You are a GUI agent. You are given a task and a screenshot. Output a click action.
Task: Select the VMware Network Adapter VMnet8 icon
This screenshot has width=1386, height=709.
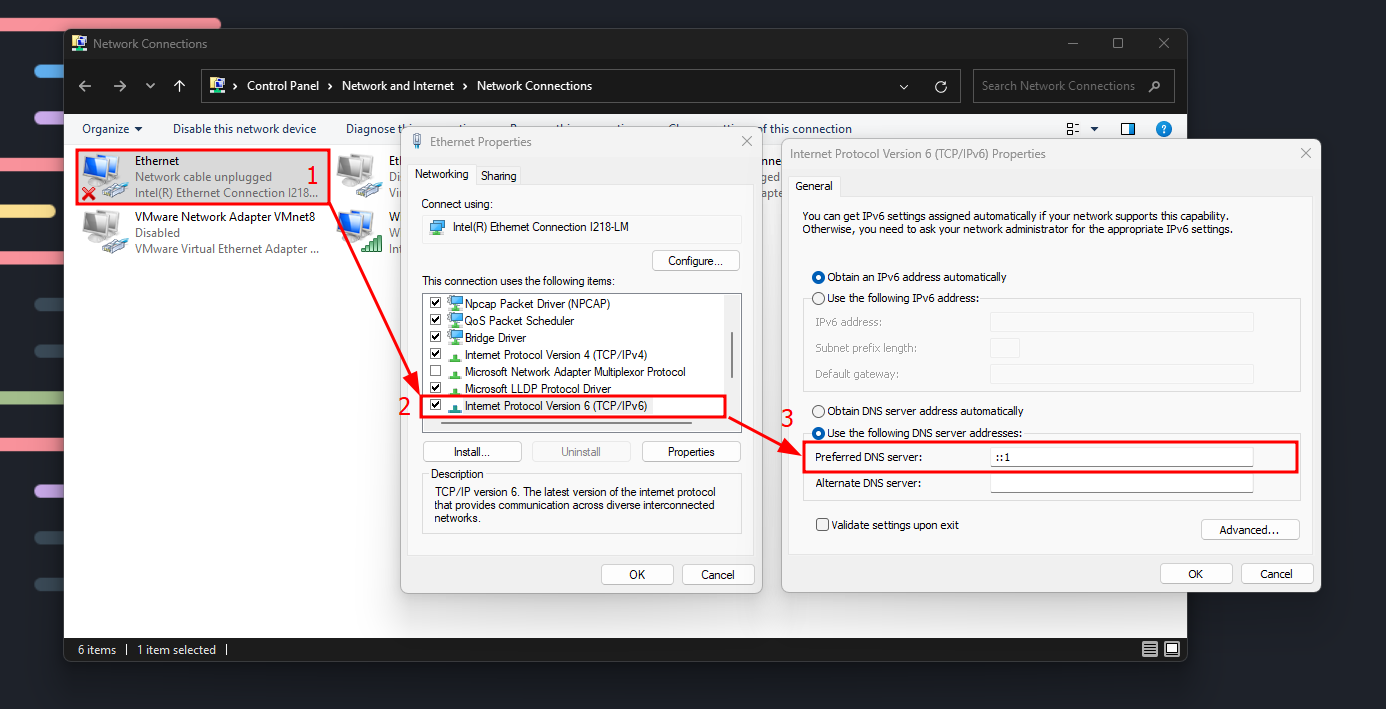pyautogui.click(x=105, y=232)
